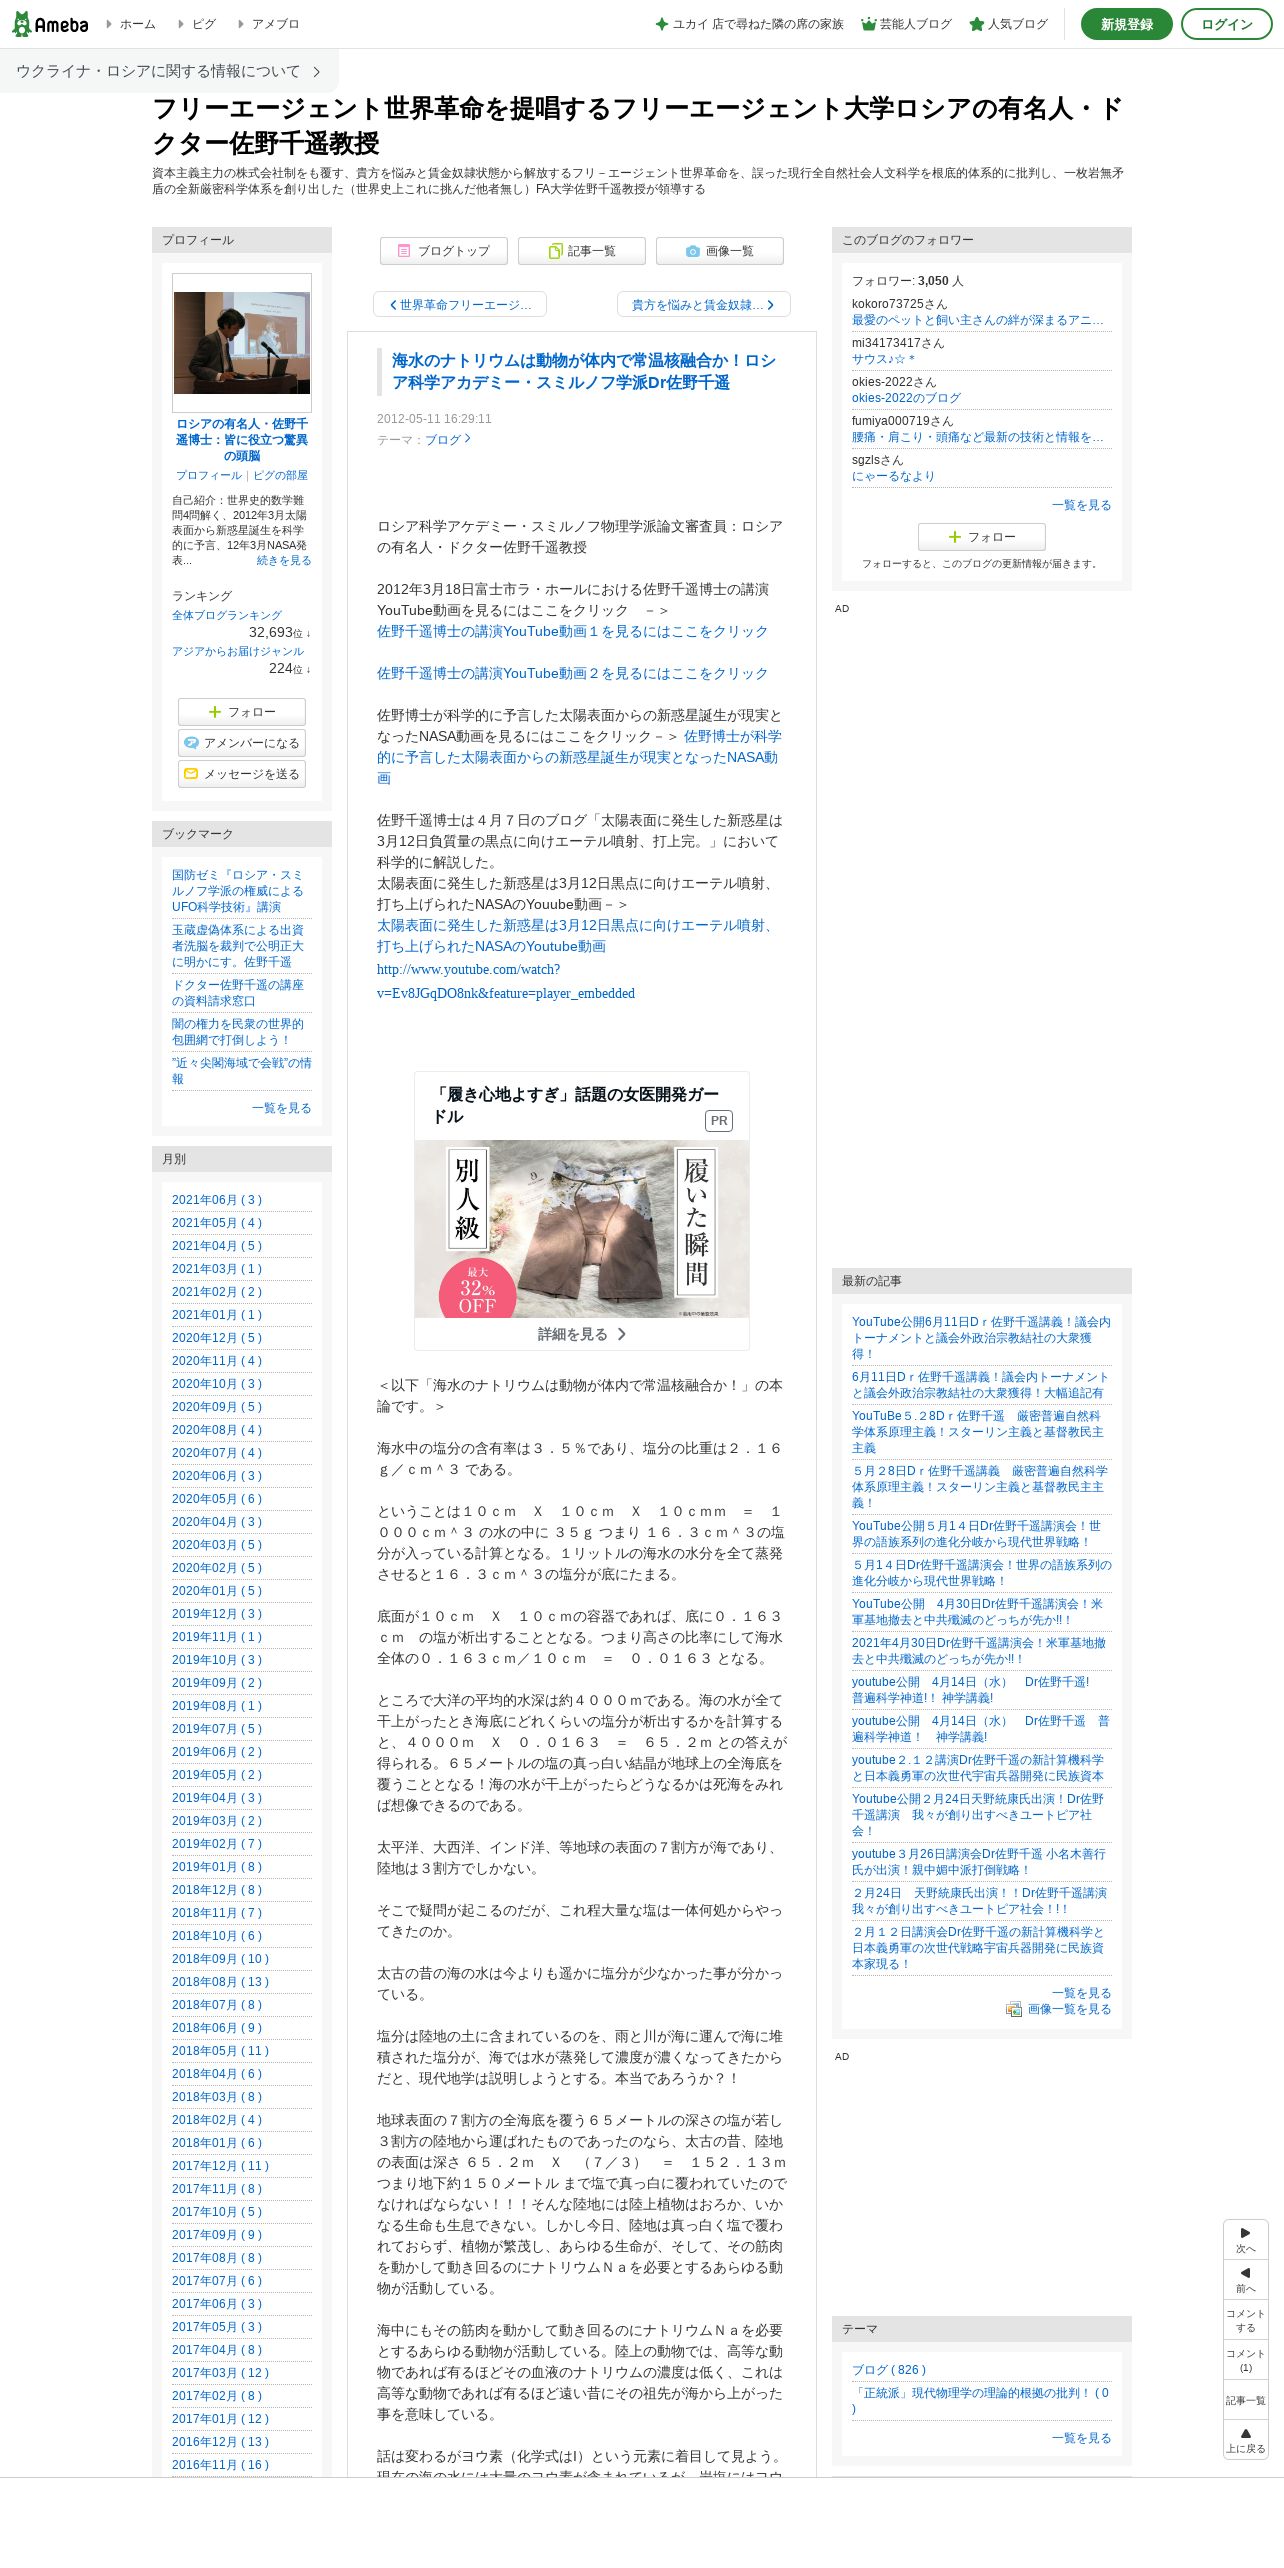Screen dimensions: 1284x2568
Task: Click the blog title header link
Action: pos(638,126)
